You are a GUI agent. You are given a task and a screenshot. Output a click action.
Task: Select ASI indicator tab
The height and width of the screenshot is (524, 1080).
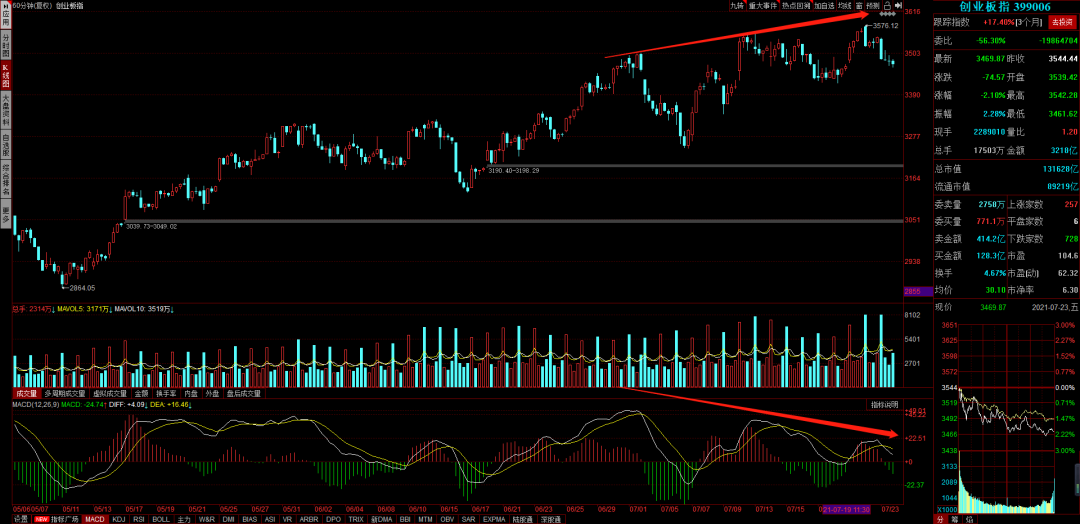[x=270, y=519]
